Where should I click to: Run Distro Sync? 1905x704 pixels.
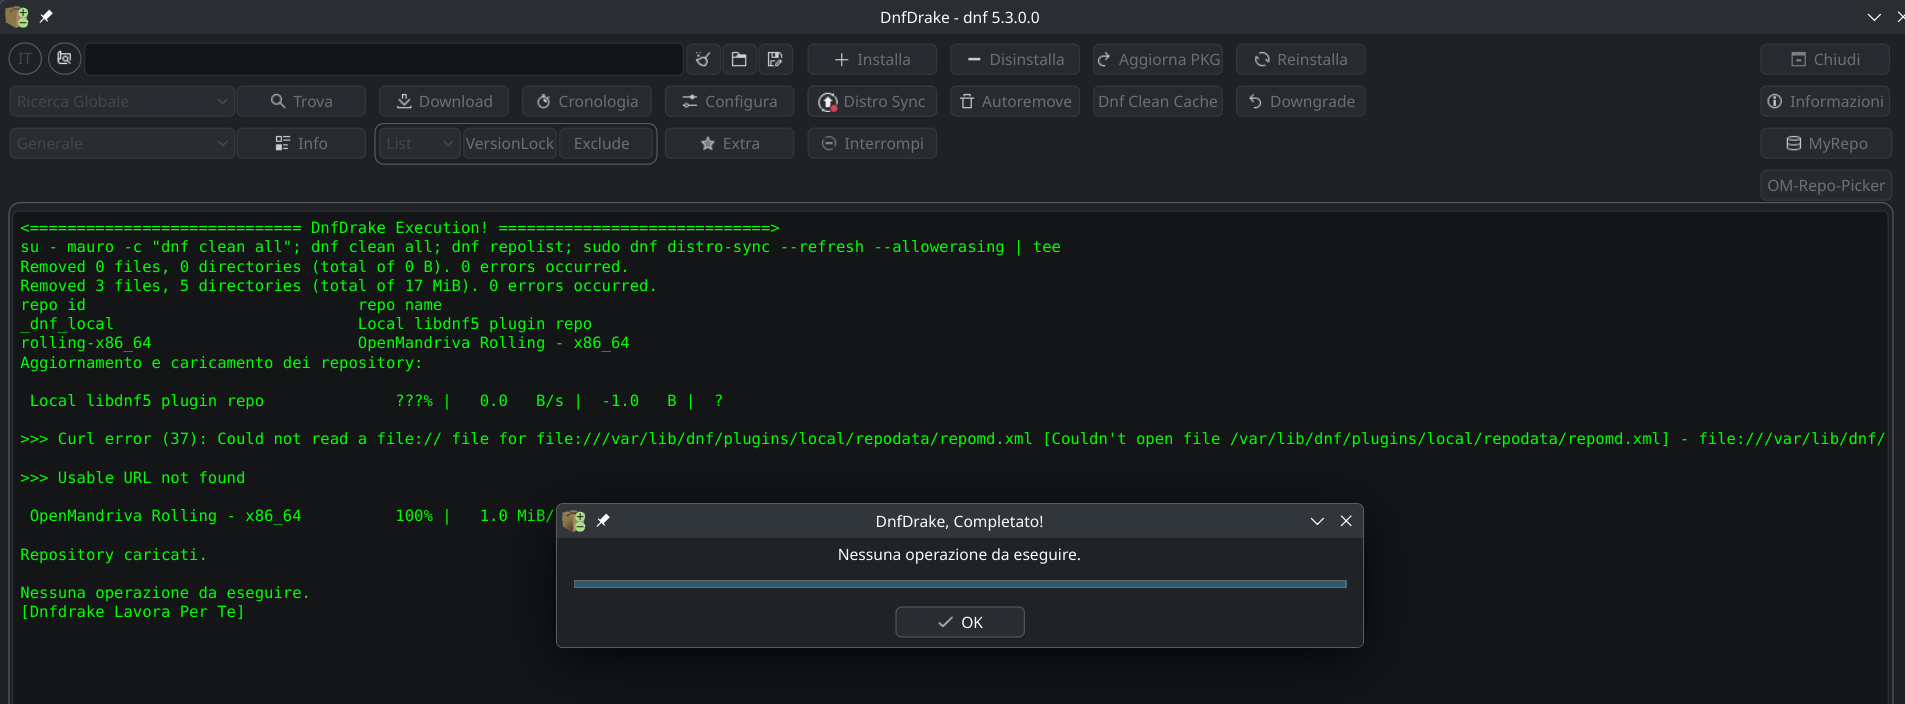coord(872,101)
